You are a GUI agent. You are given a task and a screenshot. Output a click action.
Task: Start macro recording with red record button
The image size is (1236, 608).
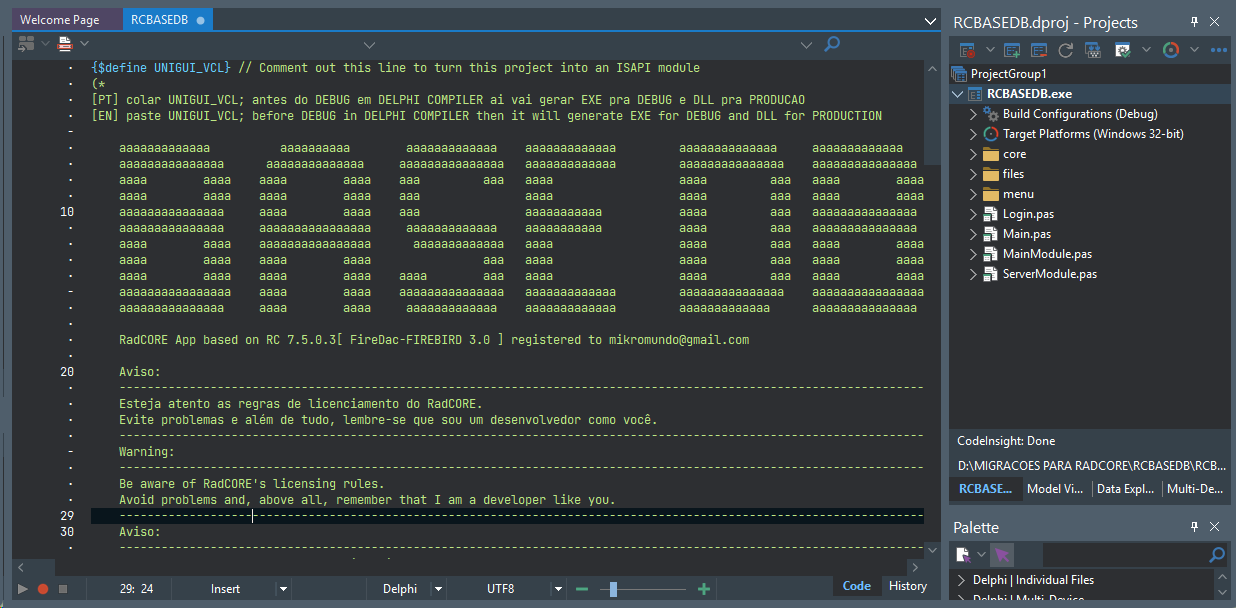[43, 589]
